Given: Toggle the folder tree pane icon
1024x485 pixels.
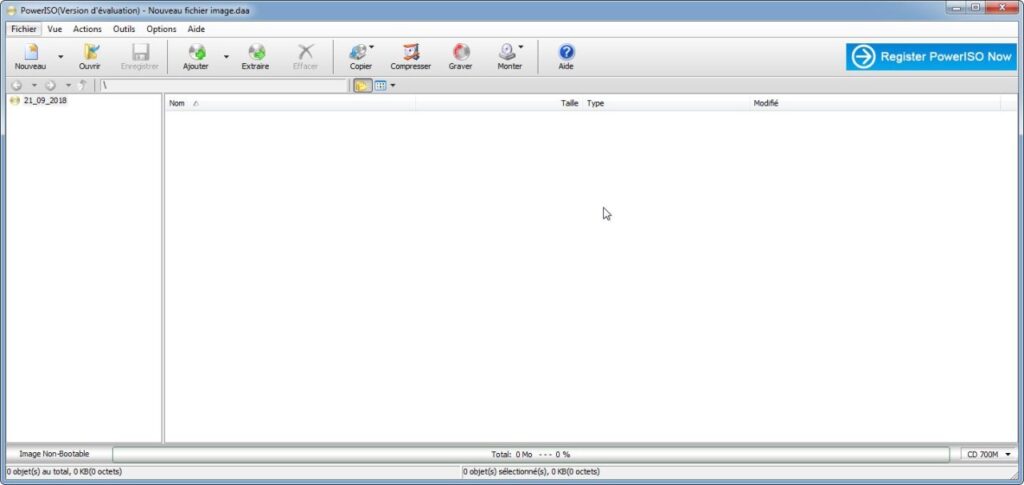Looking at the screenshot, I should (362, 86).
